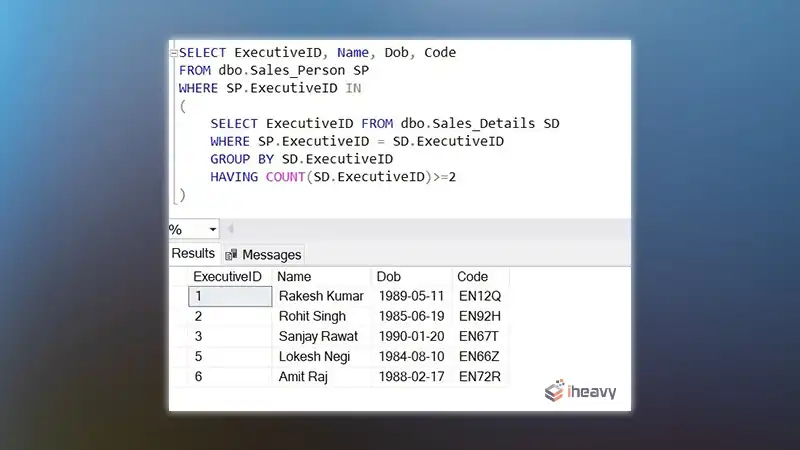
Task: Switch to the Results tab
Action: tap(193, 254)
